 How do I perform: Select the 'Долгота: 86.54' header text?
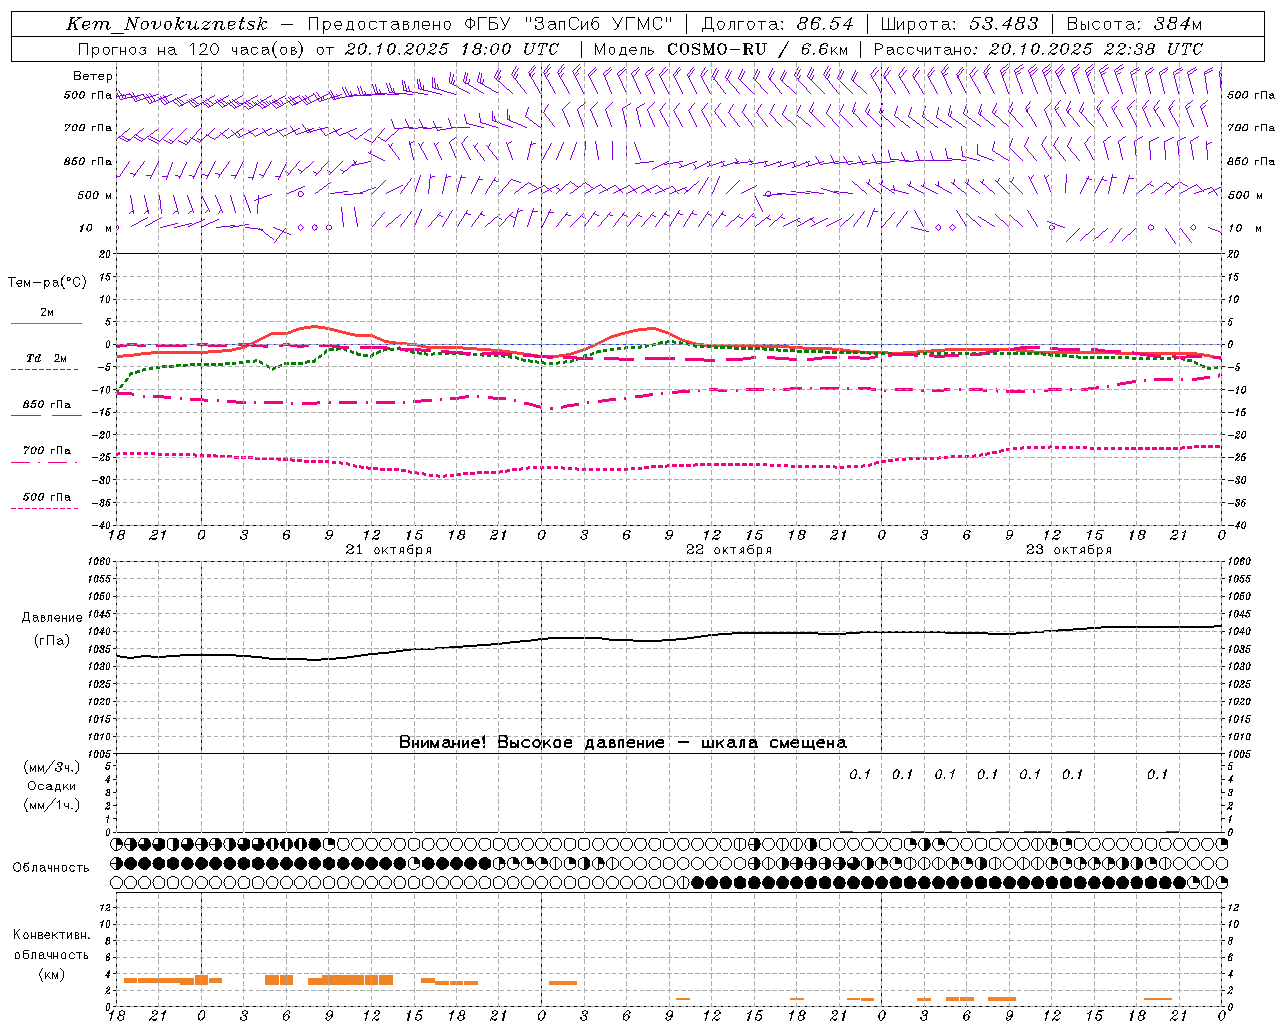click(777, 24)
